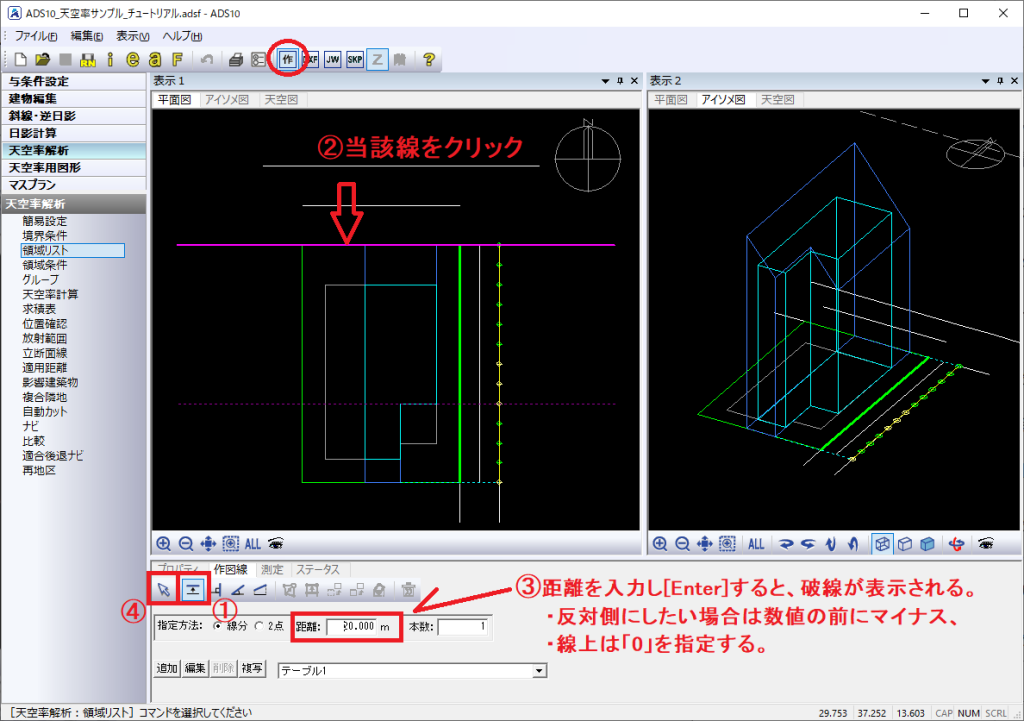1024x721 pixels.
Task: Zoom in the 表示2 view
Action: point(660,543)
